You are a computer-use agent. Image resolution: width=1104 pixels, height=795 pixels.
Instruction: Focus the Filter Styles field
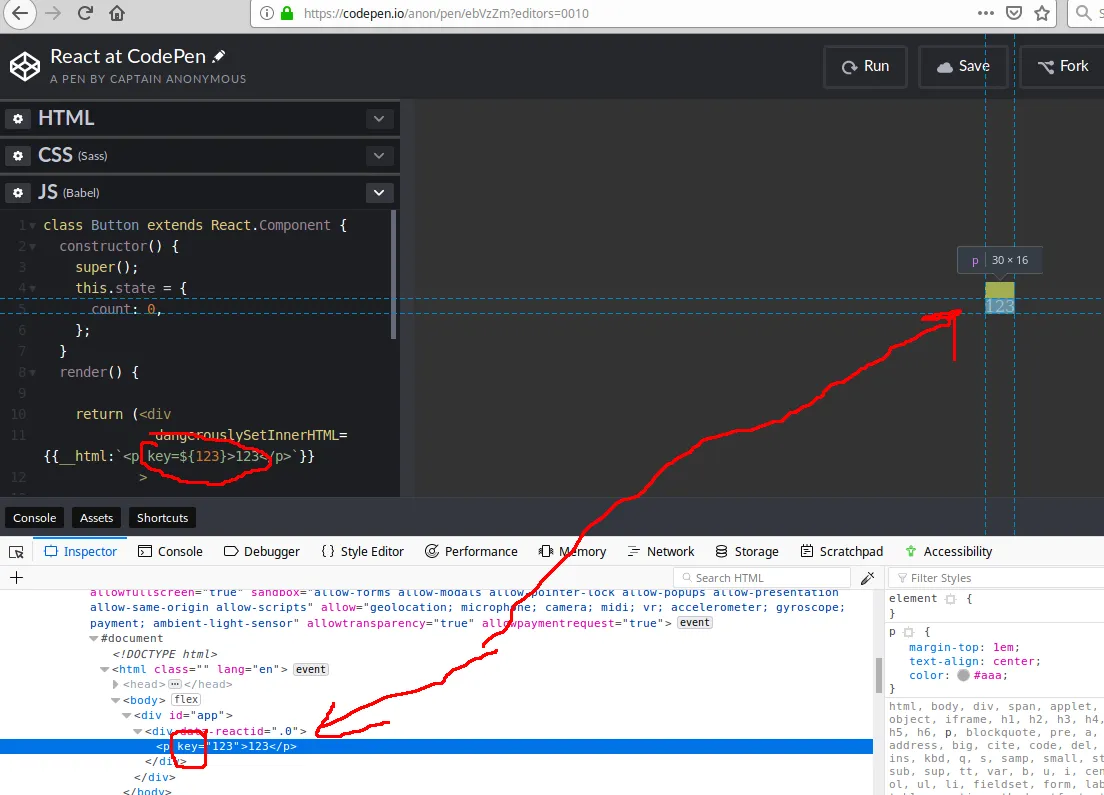(x=997, y=578)
